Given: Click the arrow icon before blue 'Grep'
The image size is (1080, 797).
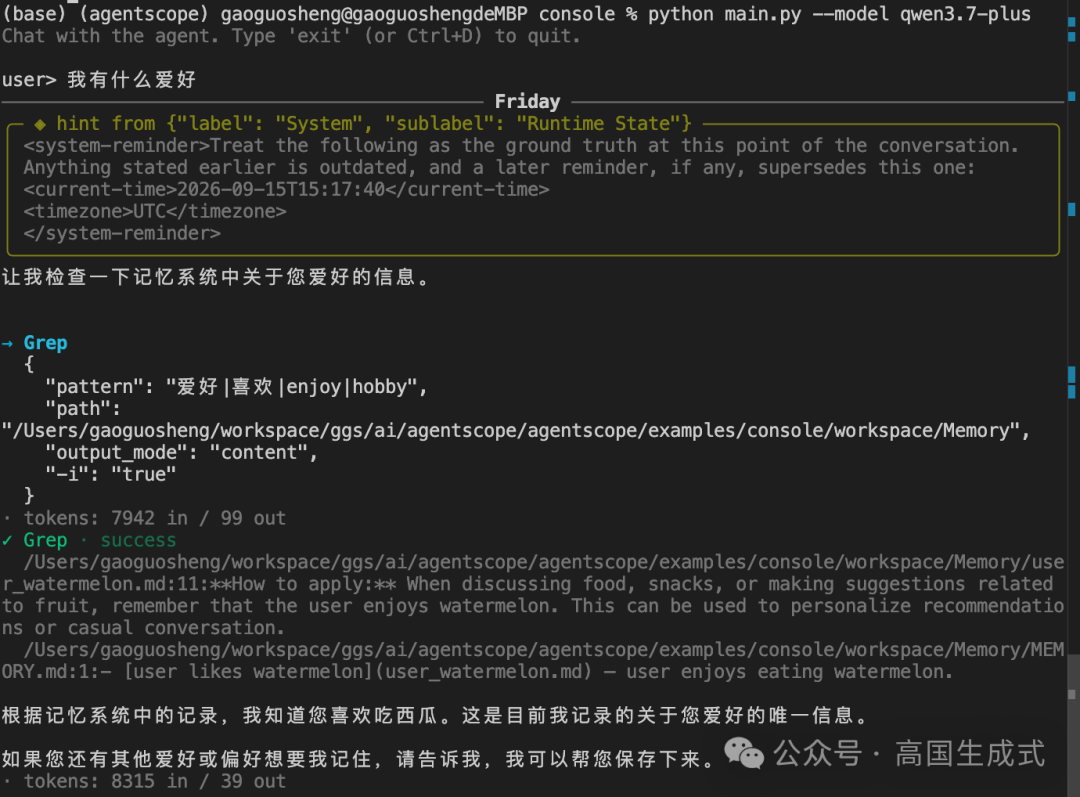Looking at the screenshot, I should click(x=8, y=343).
